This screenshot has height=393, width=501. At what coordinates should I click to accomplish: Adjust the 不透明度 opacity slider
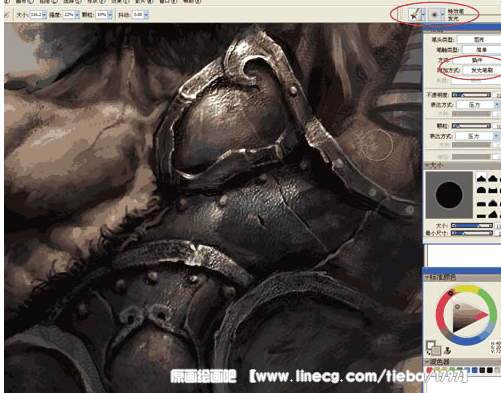point(471,95)
